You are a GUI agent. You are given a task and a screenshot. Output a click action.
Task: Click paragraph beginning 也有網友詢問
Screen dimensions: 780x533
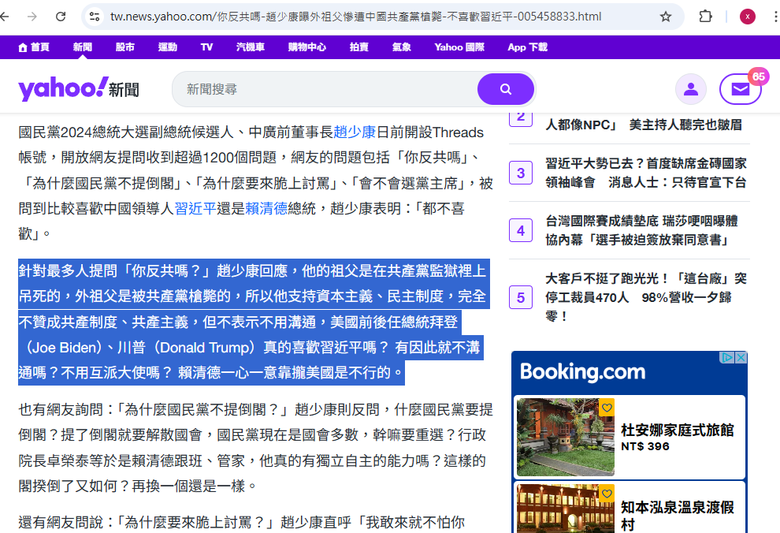(x=256, y=448)
